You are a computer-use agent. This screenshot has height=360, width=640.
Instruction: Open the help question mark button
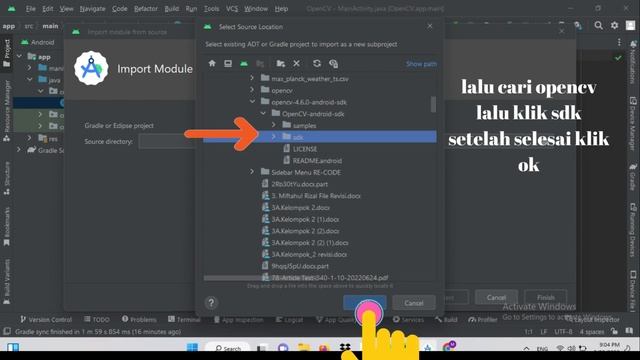[x=211, y=303]
